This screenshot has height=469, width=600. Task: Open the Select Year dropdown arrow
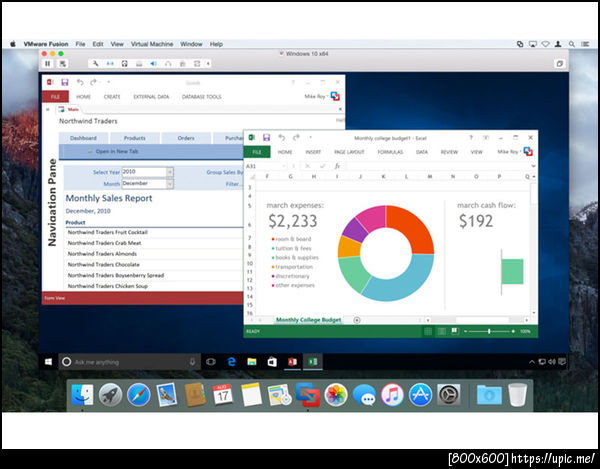click(x=170, y=172)
